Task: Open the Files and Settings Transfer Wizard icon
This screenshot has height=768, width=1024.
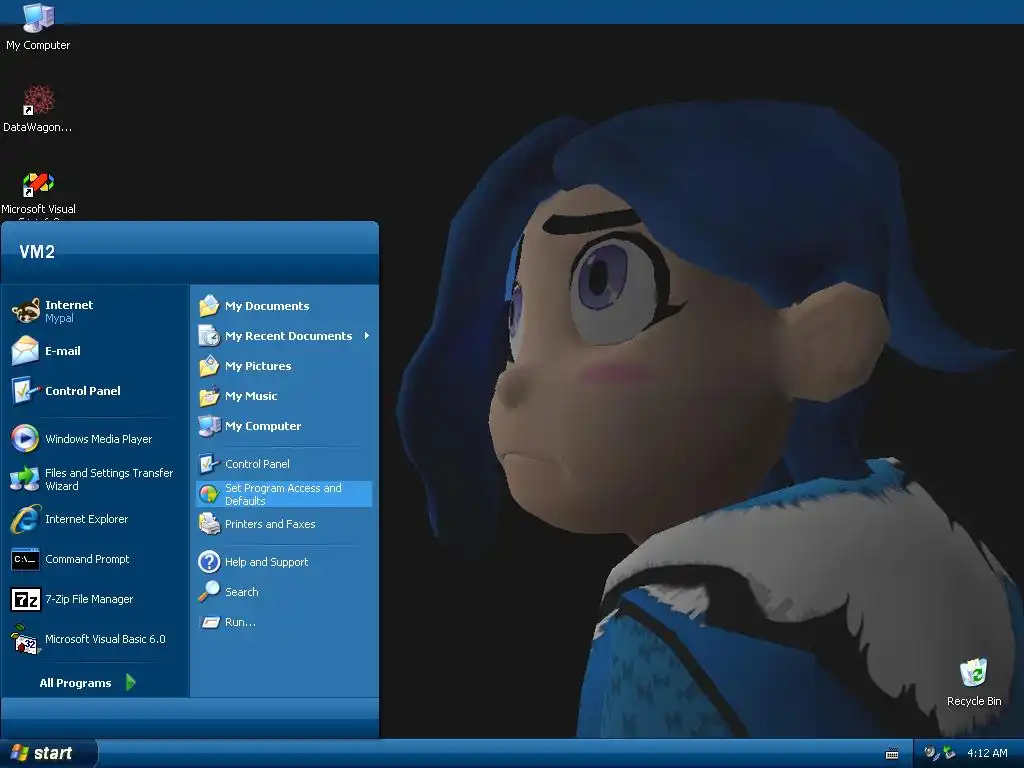Action: click(x=25, y=479)
